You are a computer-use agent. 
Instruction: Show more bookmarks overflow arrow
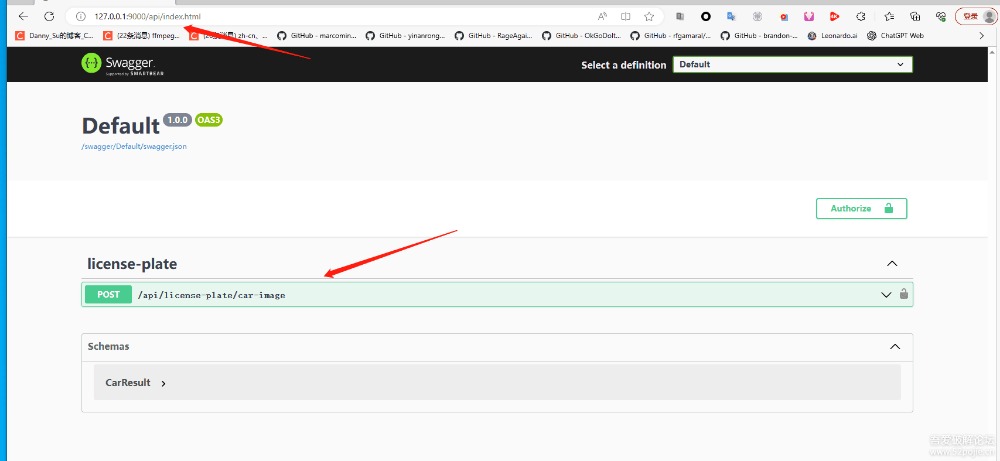980,35
